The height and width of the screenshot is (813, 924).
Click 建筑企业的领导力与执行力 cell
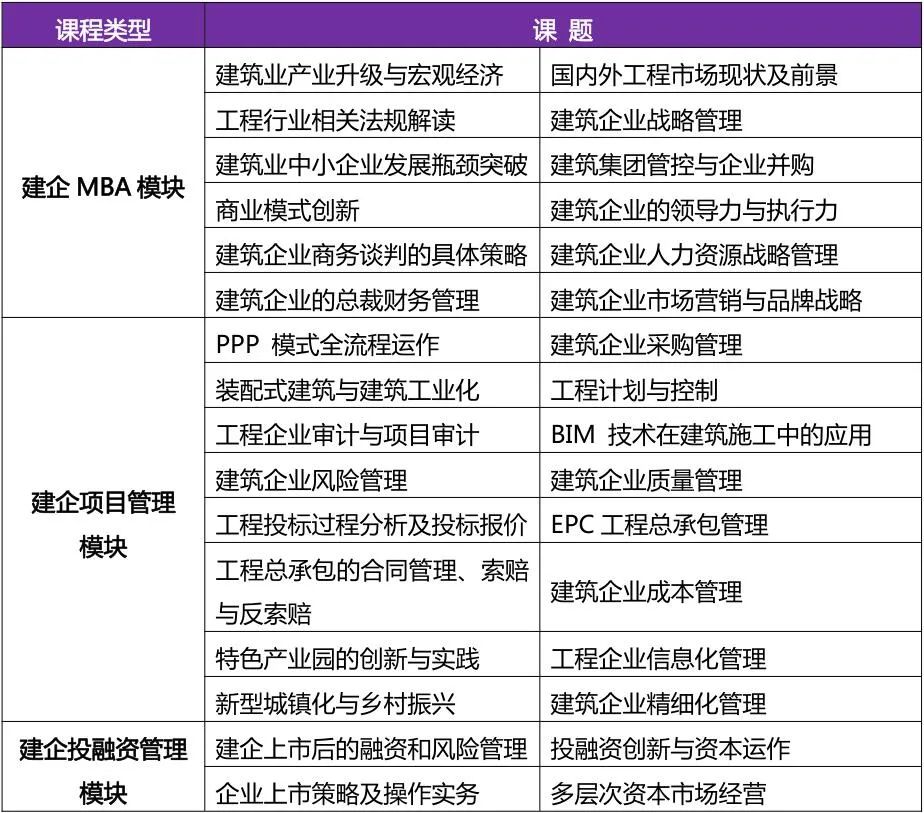pyautogui.click(x=731, y=205)
